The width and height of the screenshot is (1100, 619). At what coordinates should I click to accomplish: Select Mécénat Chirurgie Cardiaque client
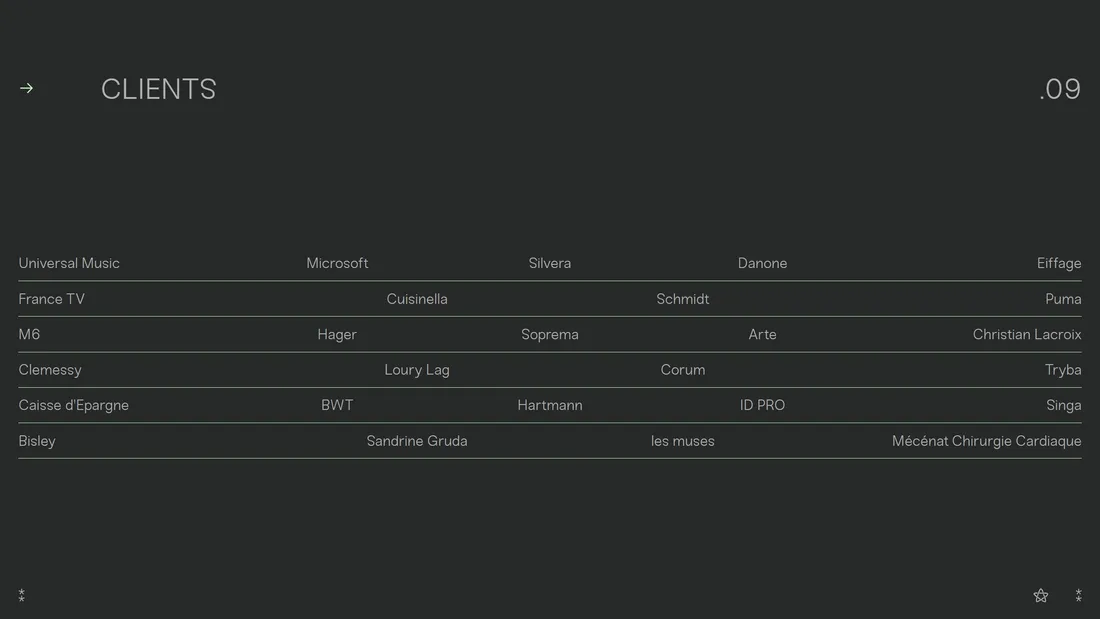tap(986, 441)
